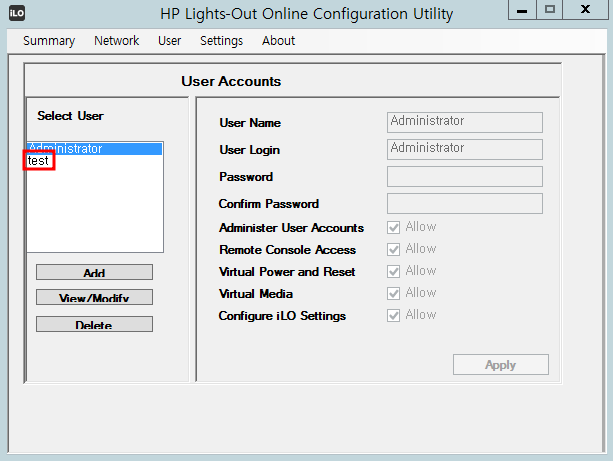Open the Settings menu

(221, 41)
